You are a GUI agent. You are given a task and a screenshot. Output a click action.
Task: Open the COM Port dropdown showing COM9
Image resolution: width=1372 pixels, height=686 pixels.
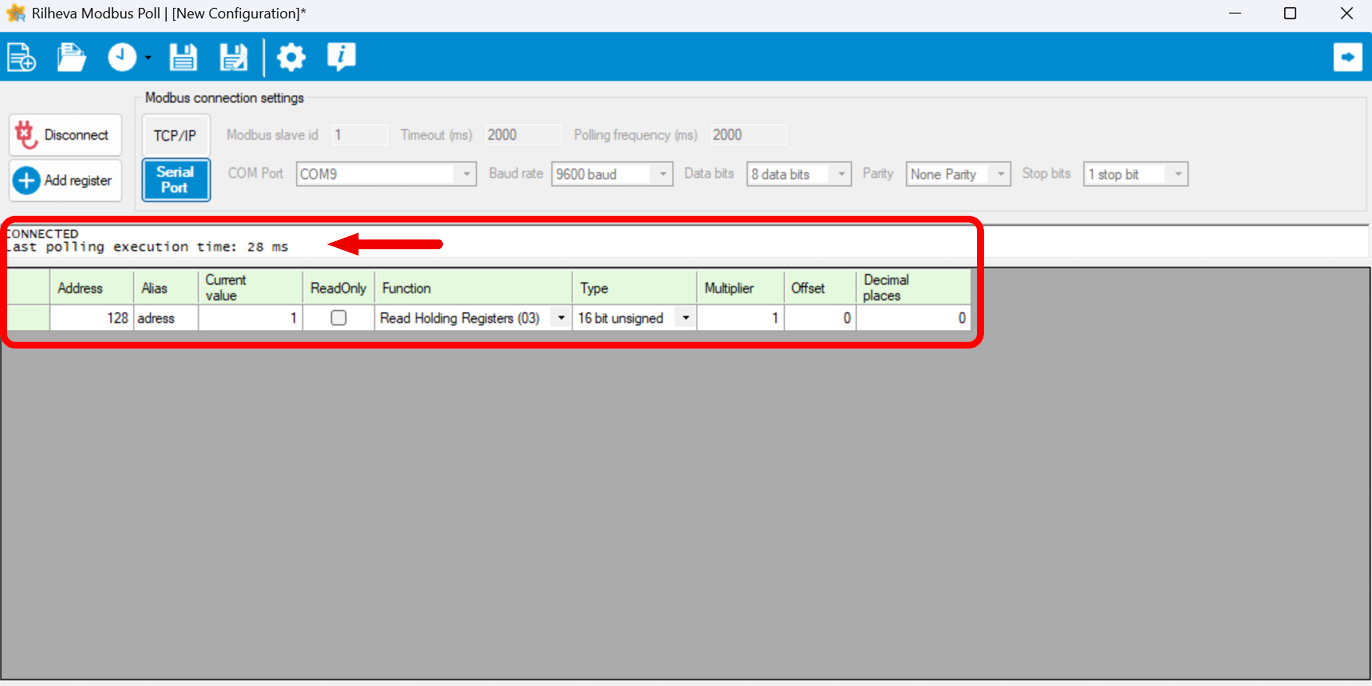point(386,174)
